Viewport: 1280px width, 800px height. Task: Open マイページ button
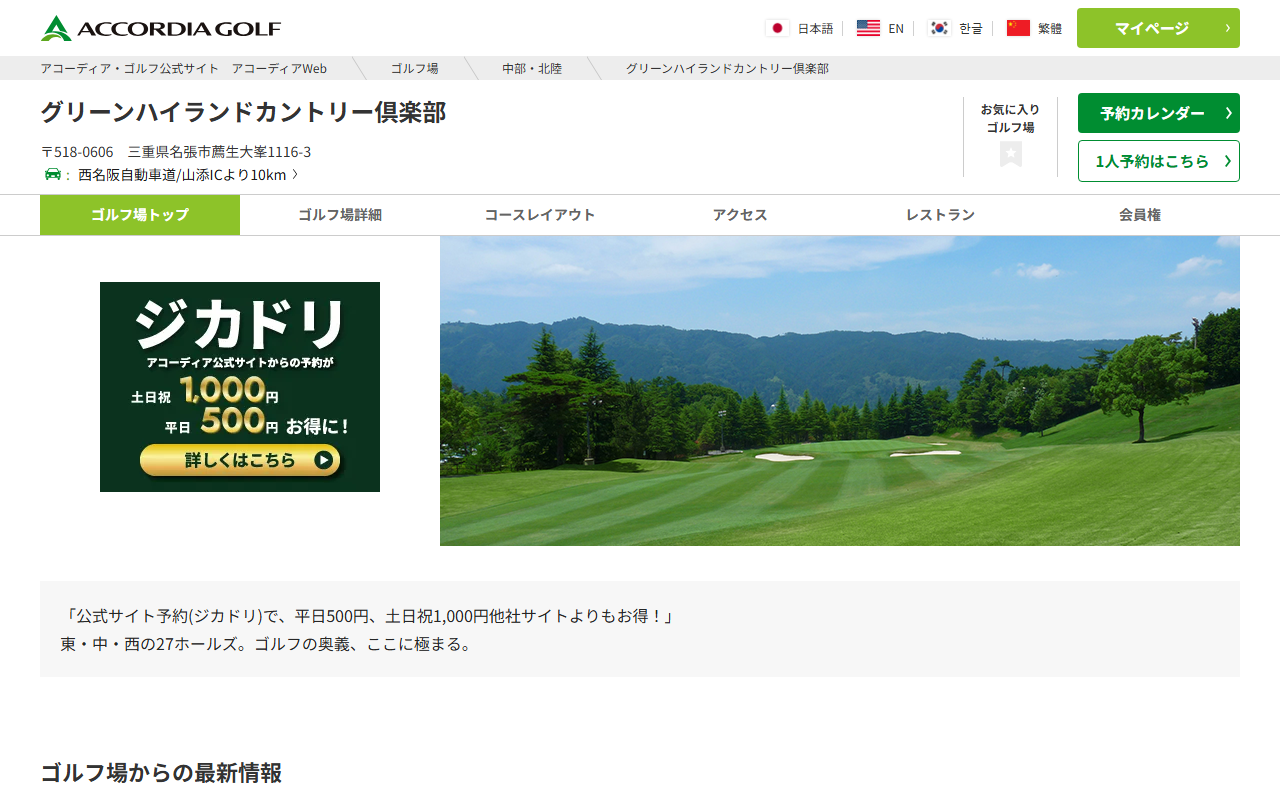point(1158,28)
